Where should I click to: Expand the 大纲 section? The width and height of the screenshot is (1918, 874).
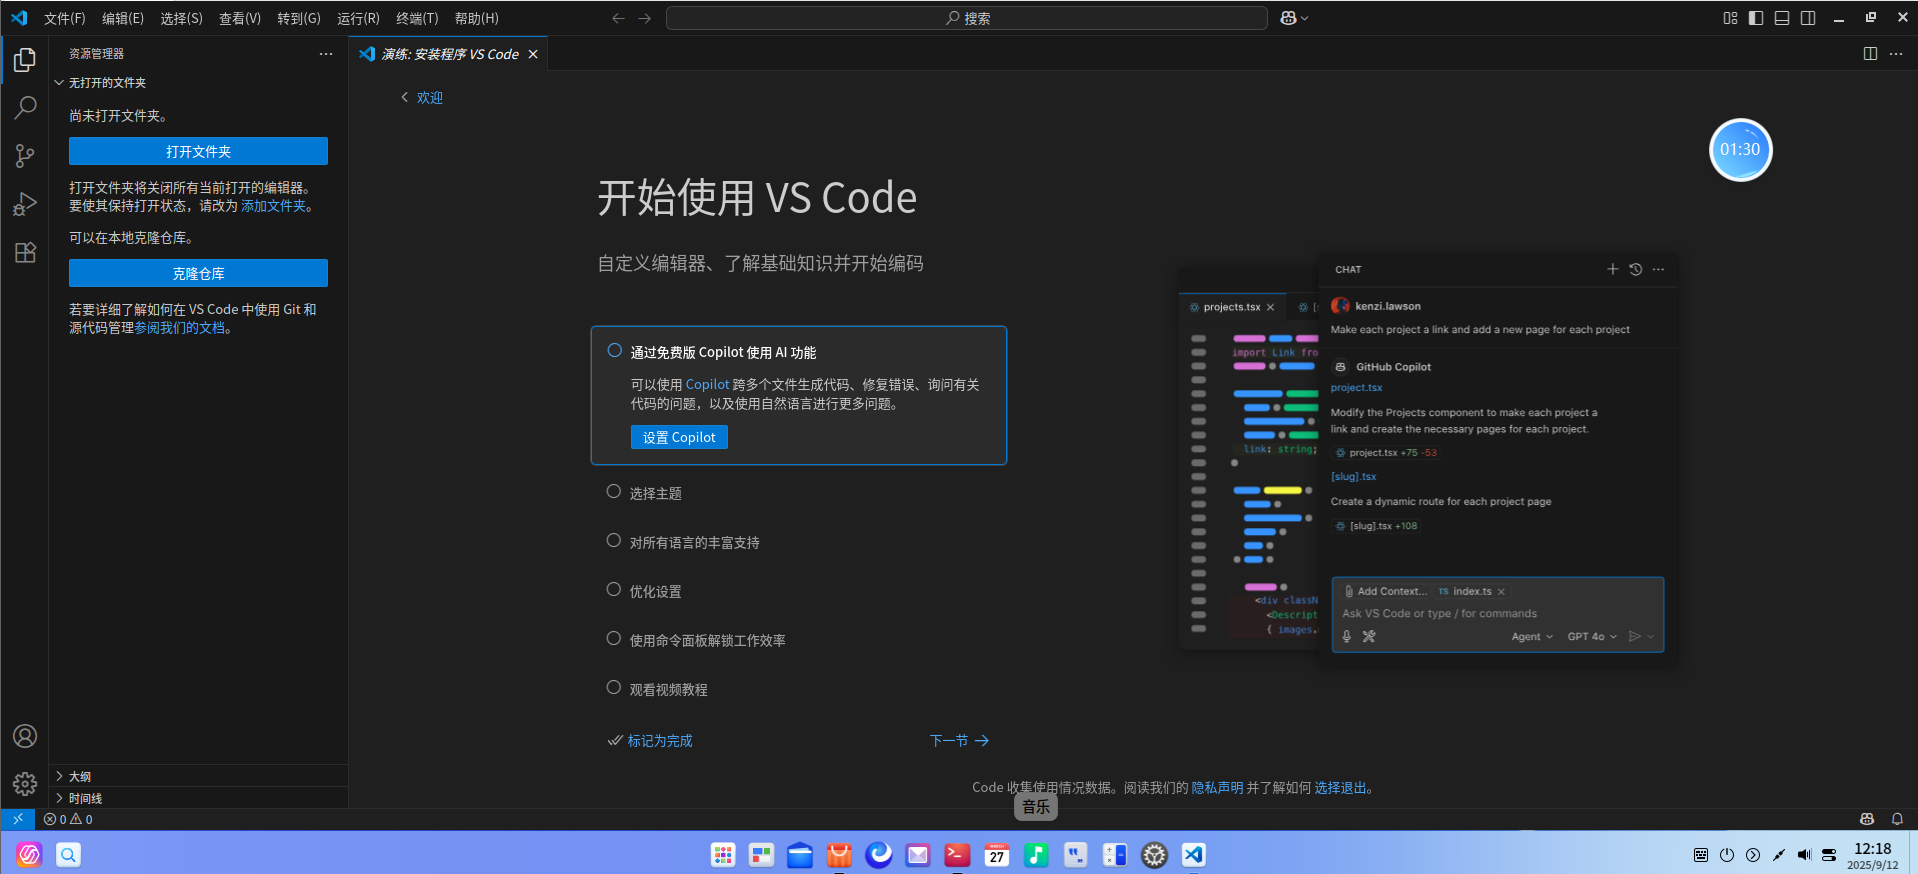coord(198,776)
